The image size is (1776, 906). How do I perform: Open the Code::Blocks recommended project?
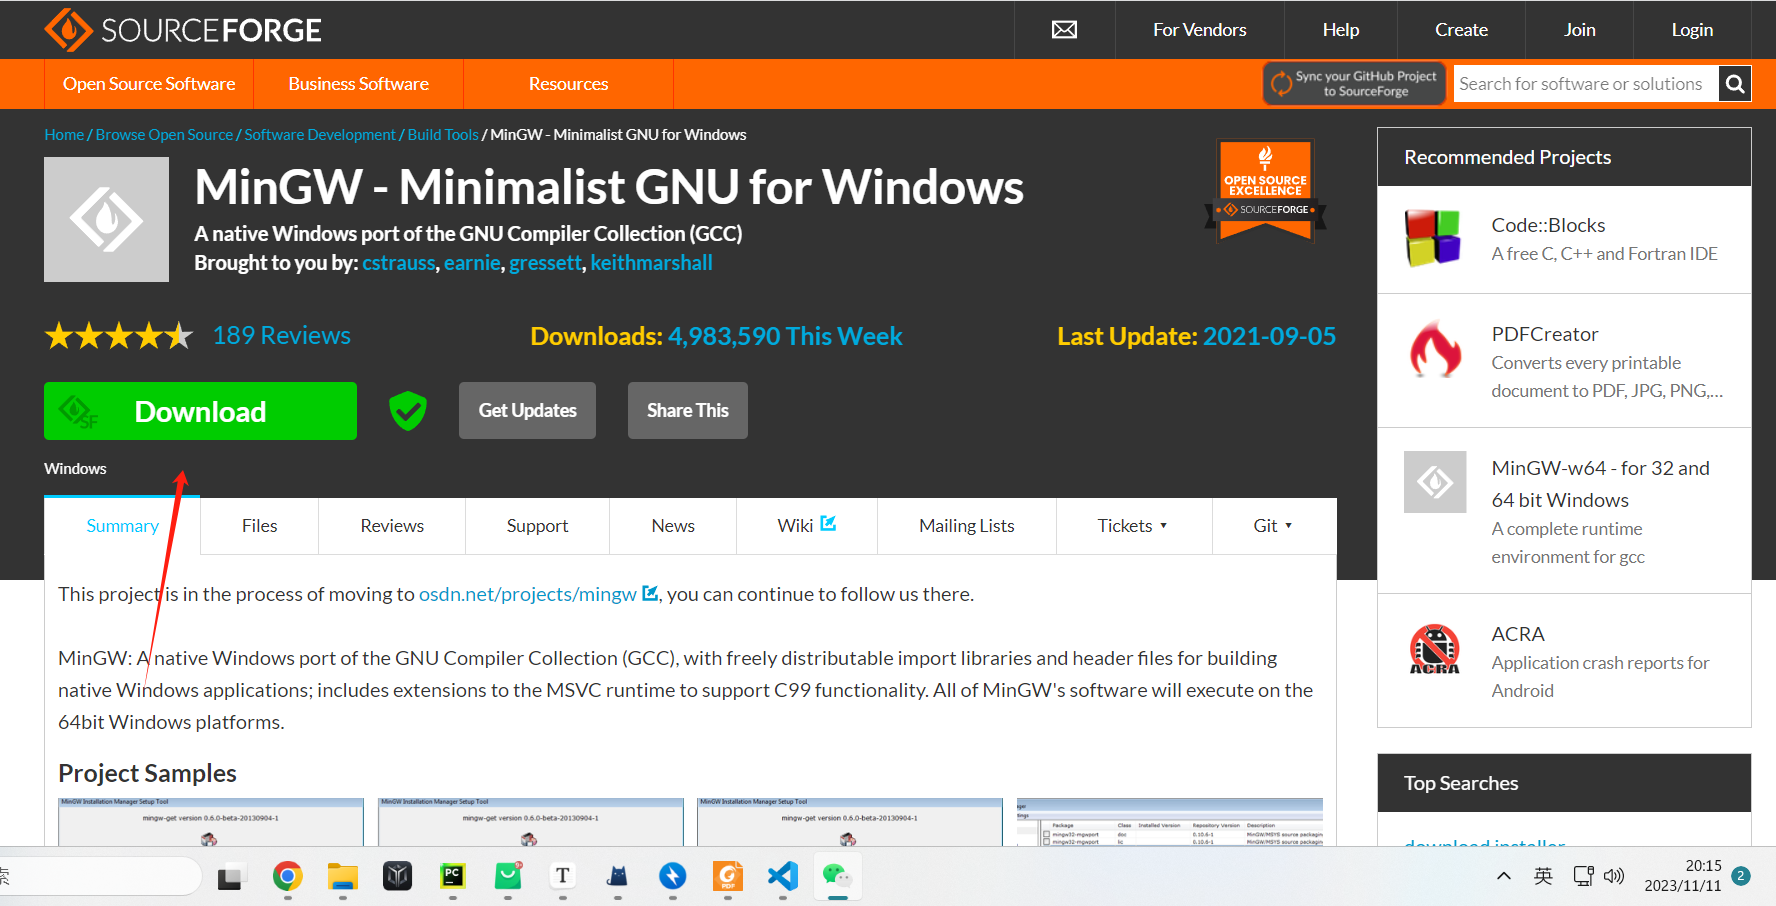tap(1548, 226)
